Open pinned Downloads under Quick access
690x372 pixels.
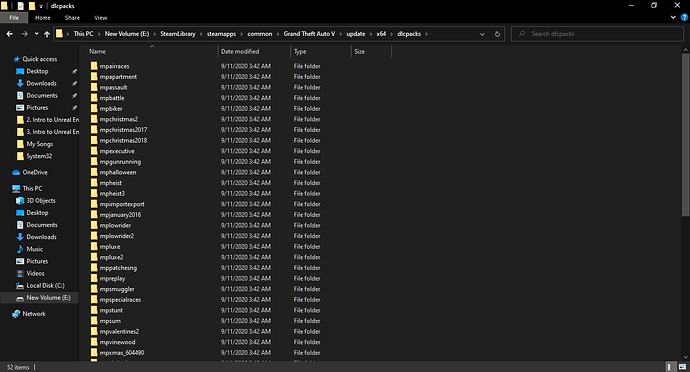tap(41, 83)
